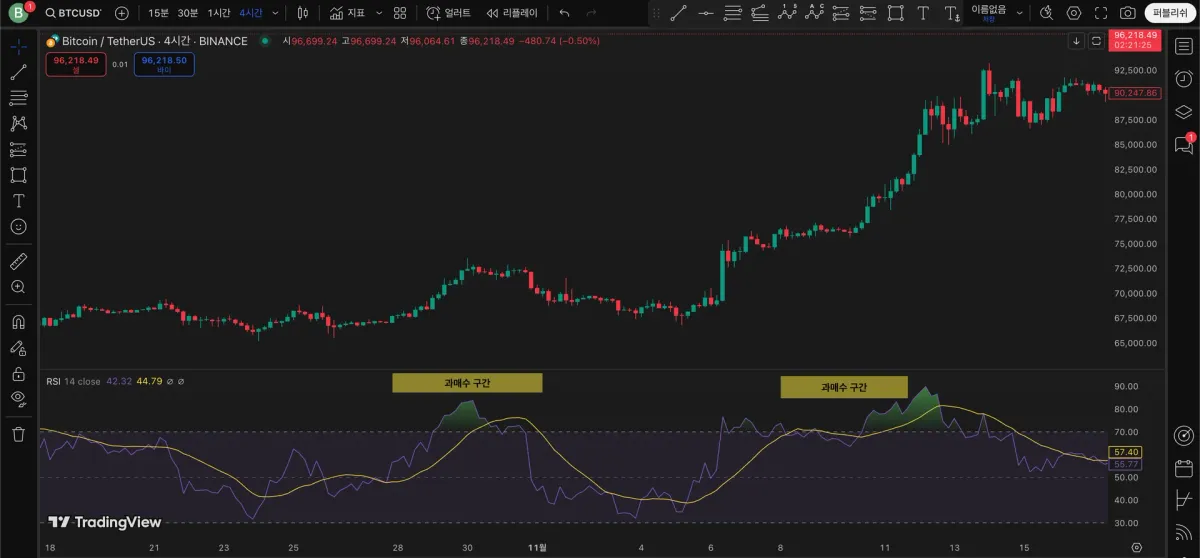
Task: Click the red 96,218.49 sell button
Action: [76, 64]
